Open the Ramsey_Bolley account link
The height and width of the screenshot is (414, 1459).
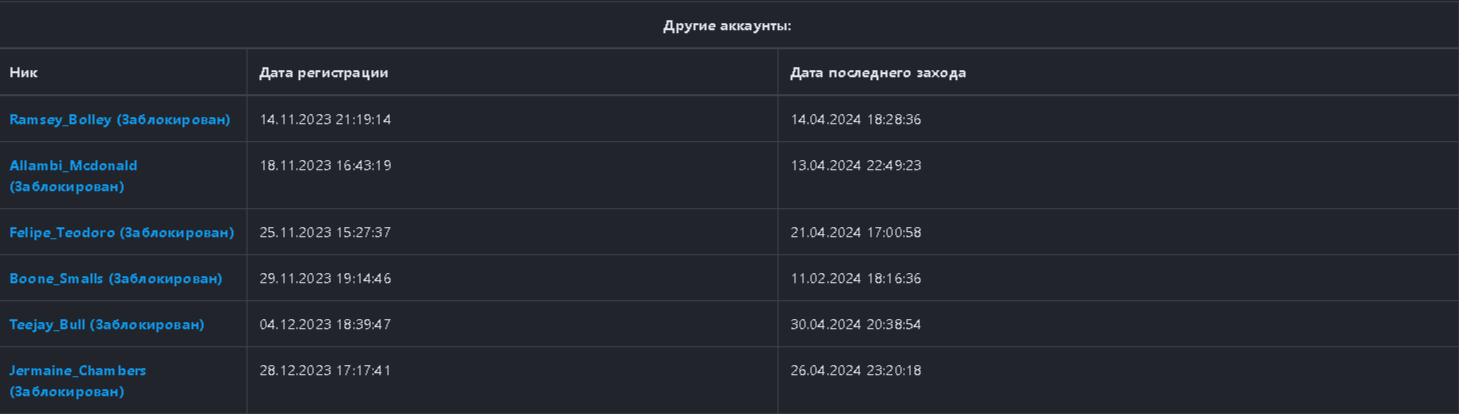[119, 119]
